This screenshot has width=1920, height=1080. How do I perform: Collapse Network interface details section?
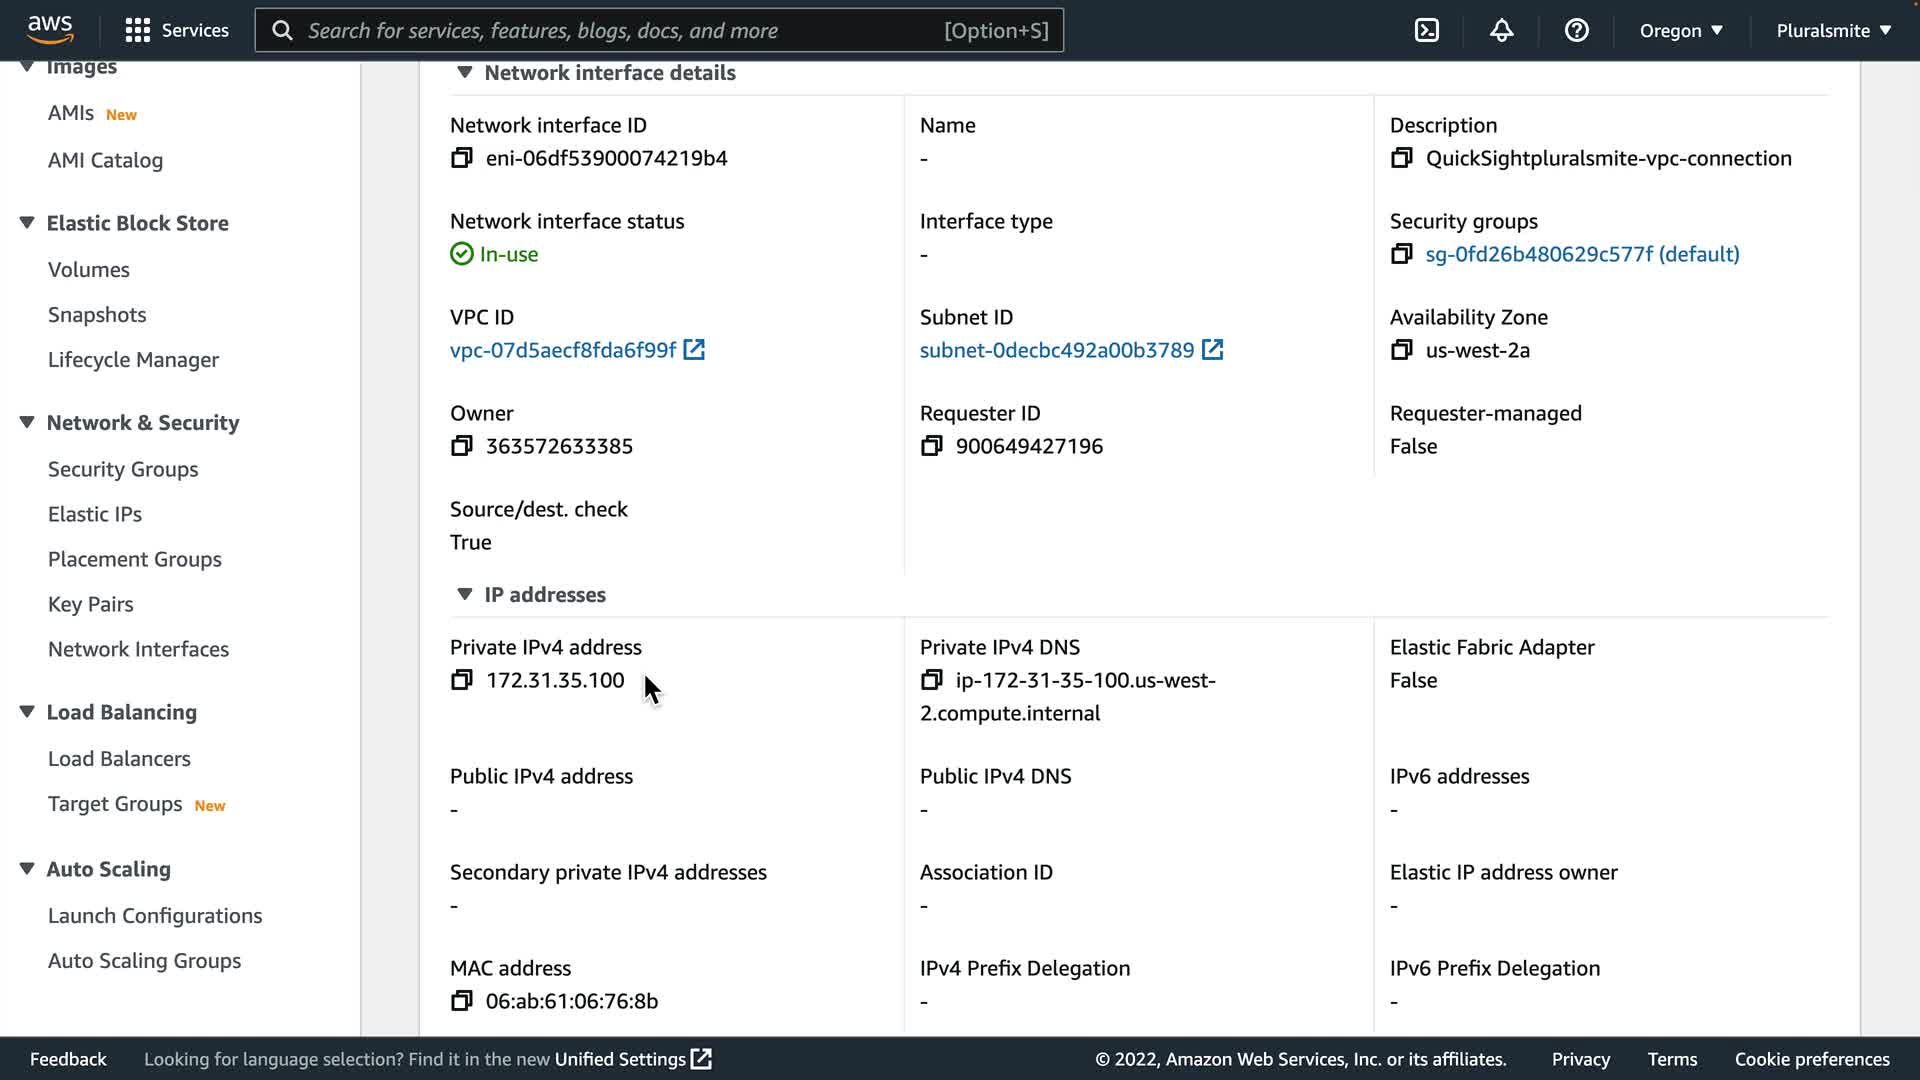(464, 72)
